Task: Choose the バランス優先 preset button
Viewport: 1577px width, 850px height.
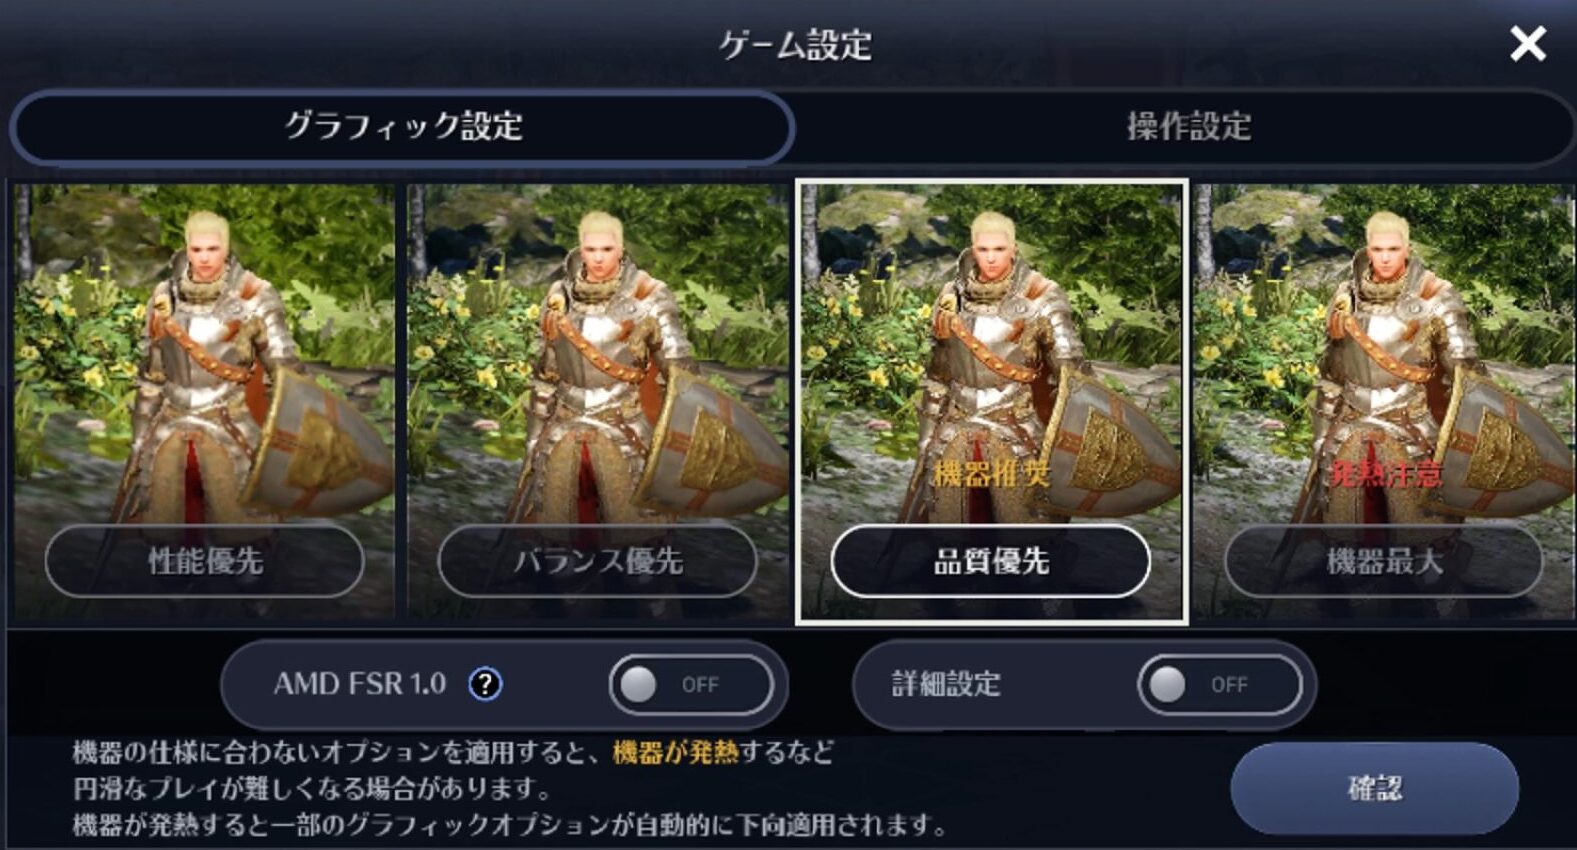Action: 598,561
